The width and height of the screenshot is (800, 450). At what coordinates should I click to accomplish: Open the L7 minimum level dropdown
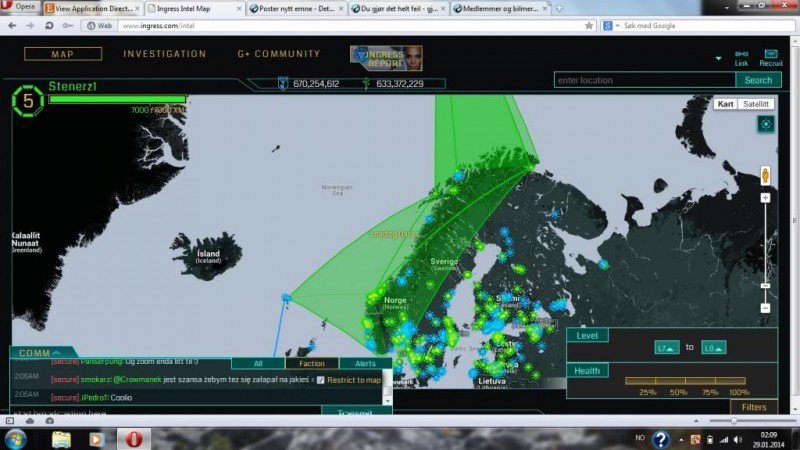[x=667, y=348]
